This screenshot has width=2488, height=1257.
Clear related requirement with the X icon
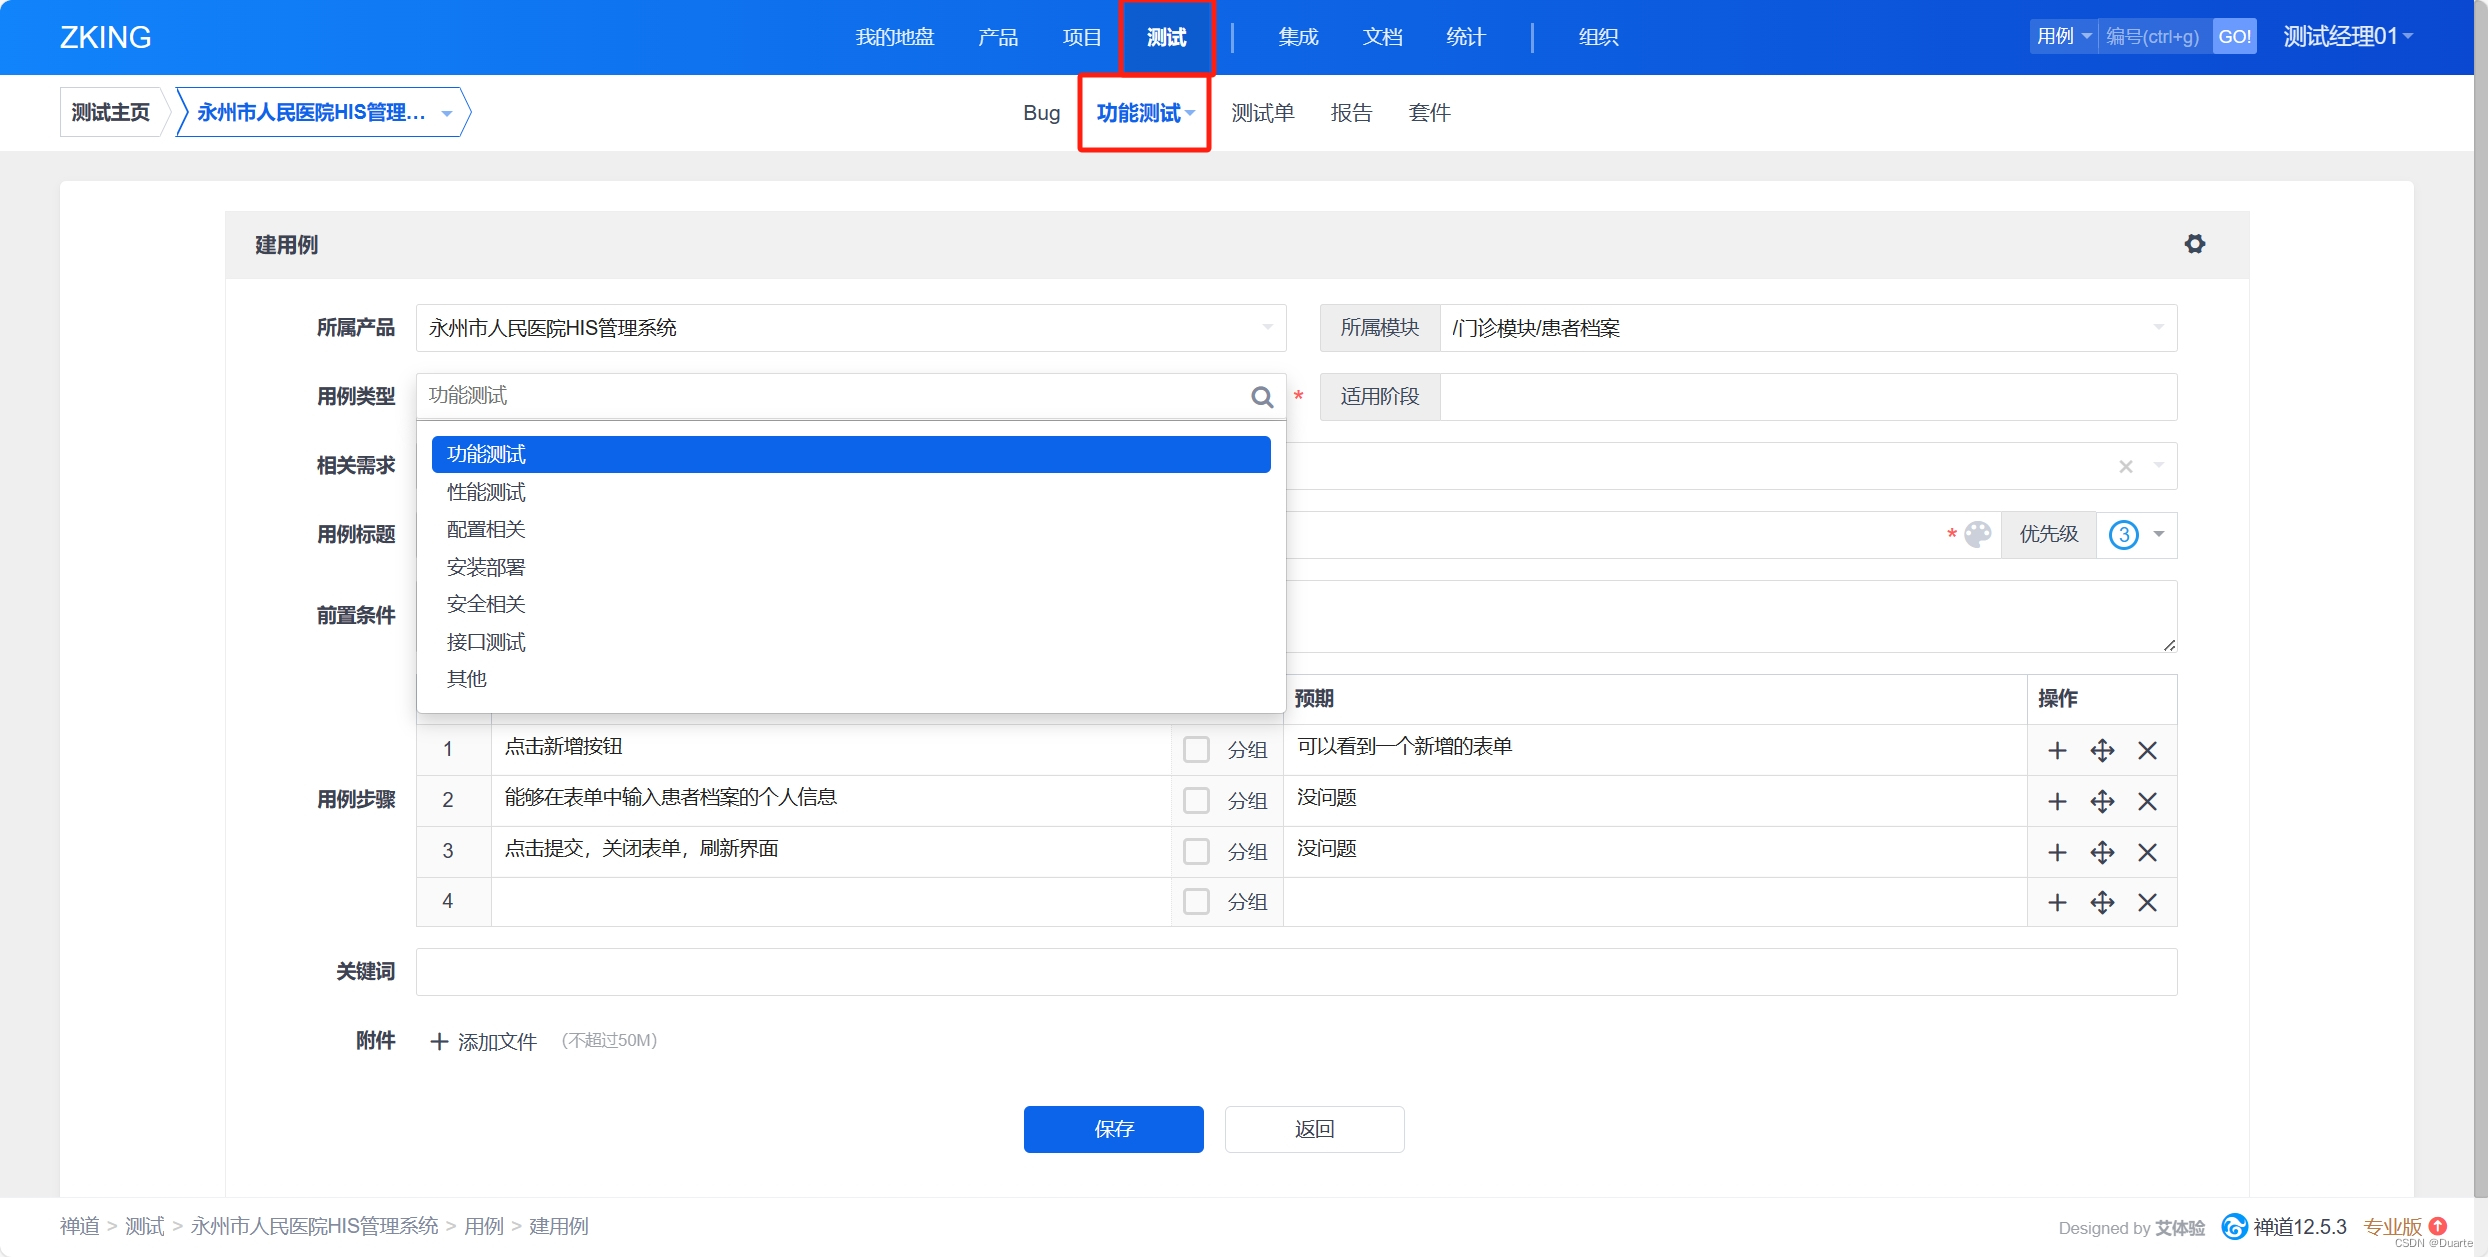(2126, 466)
